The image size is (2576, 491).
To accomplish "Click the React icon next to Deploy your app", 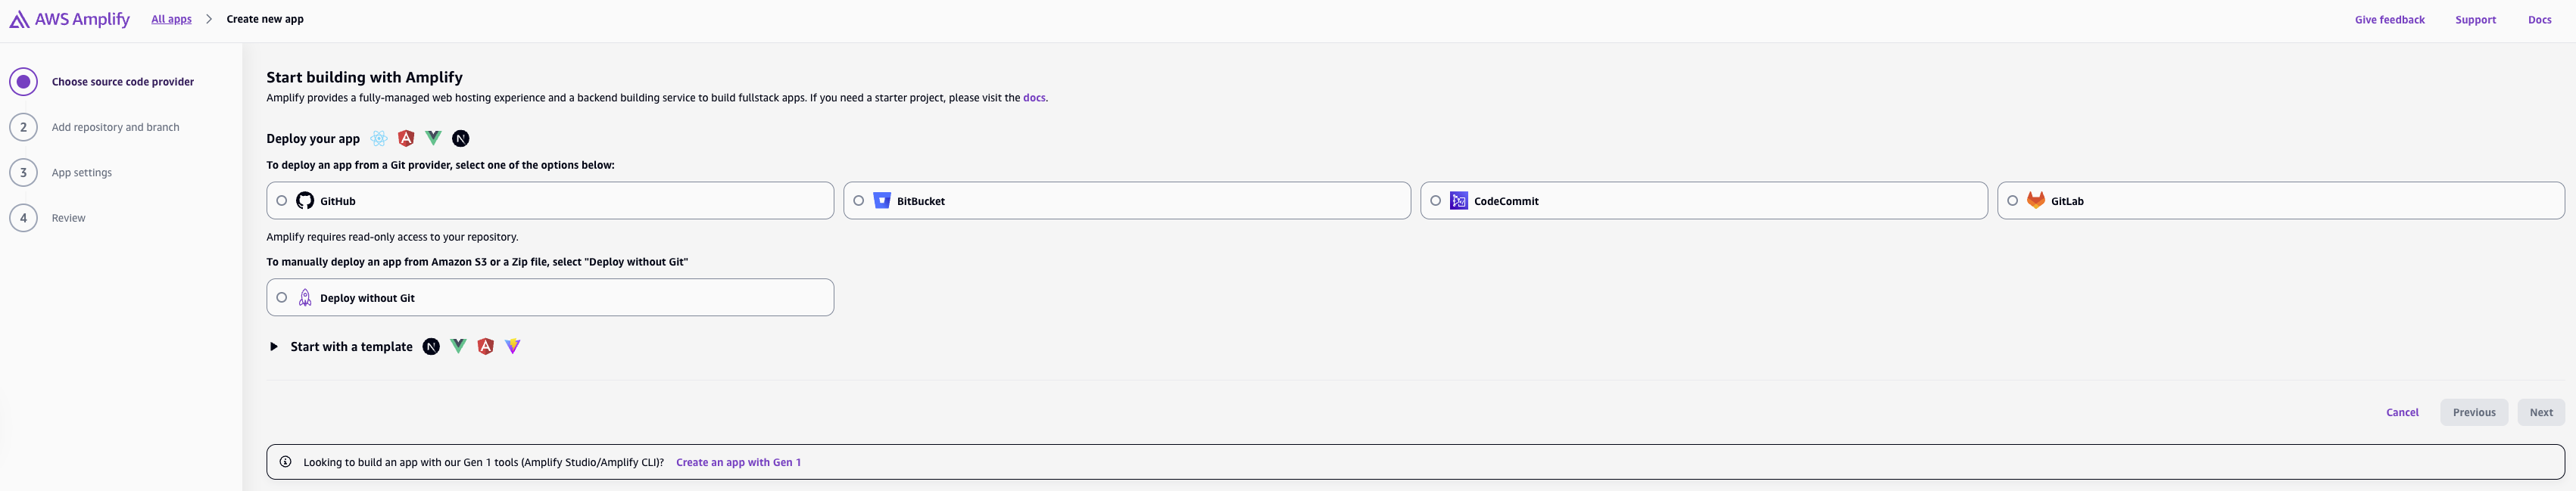I will 379,138.
